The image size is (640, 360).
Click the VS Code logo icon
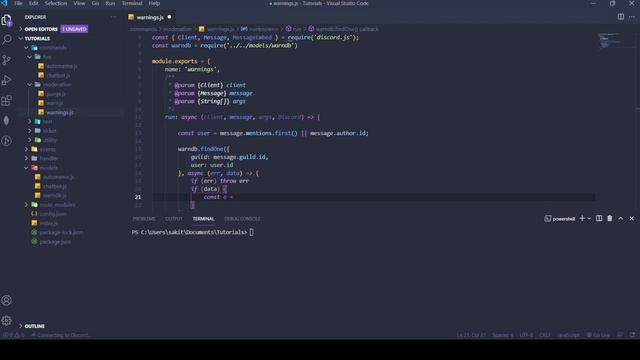coord(4,3)
